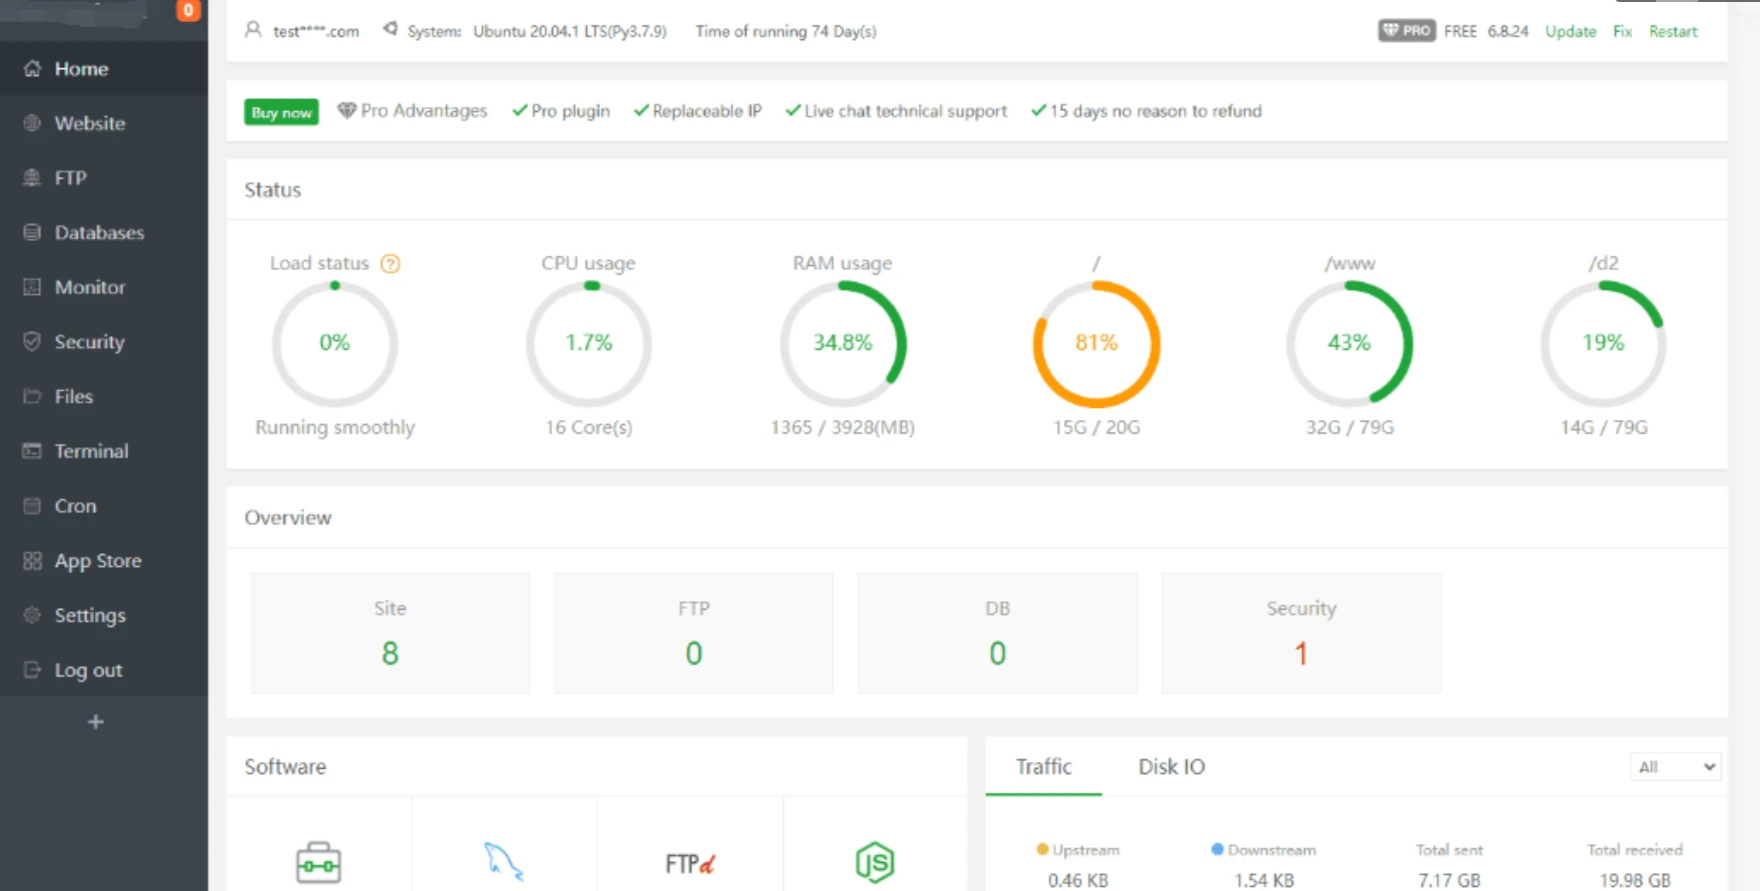Open the MySQL dolphin software icon
Viewport: 1760px width, 891px height.
click(x=504, y=861)
